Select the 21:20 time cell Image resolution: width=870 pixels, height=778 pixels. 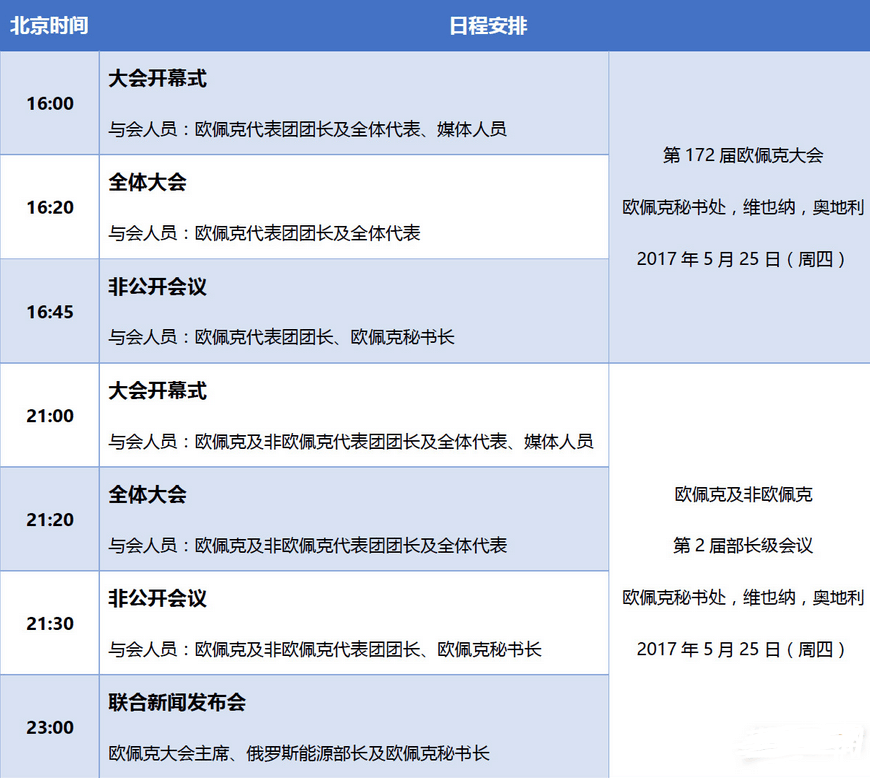[50, 519]
